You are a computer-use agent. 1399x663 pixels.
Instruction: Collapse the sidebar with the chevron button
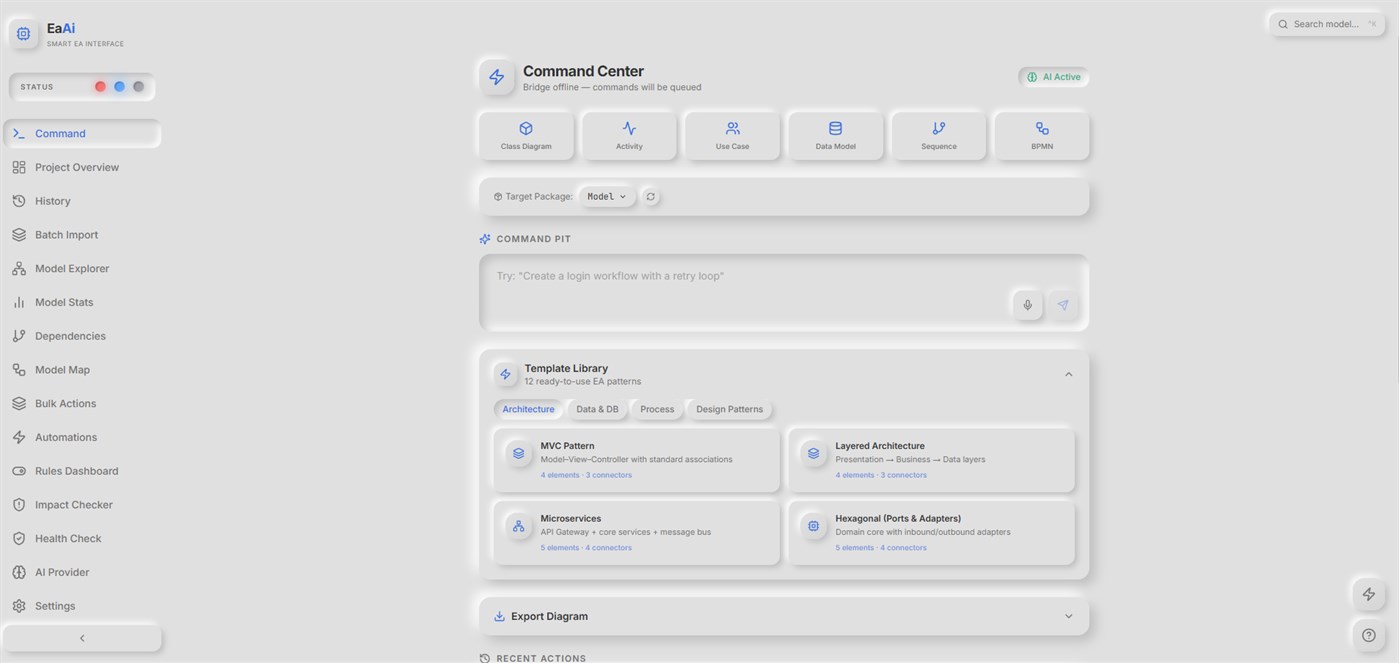point(82,638)
